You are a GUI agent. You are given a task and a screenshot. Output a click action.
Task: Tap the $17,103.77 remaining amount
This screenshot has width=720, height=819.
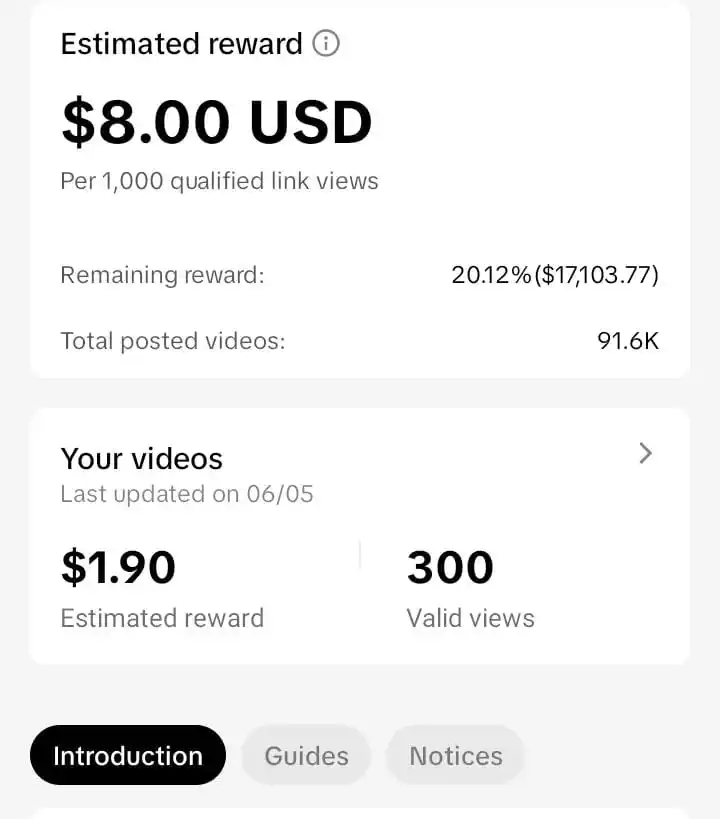coord(596,275)
